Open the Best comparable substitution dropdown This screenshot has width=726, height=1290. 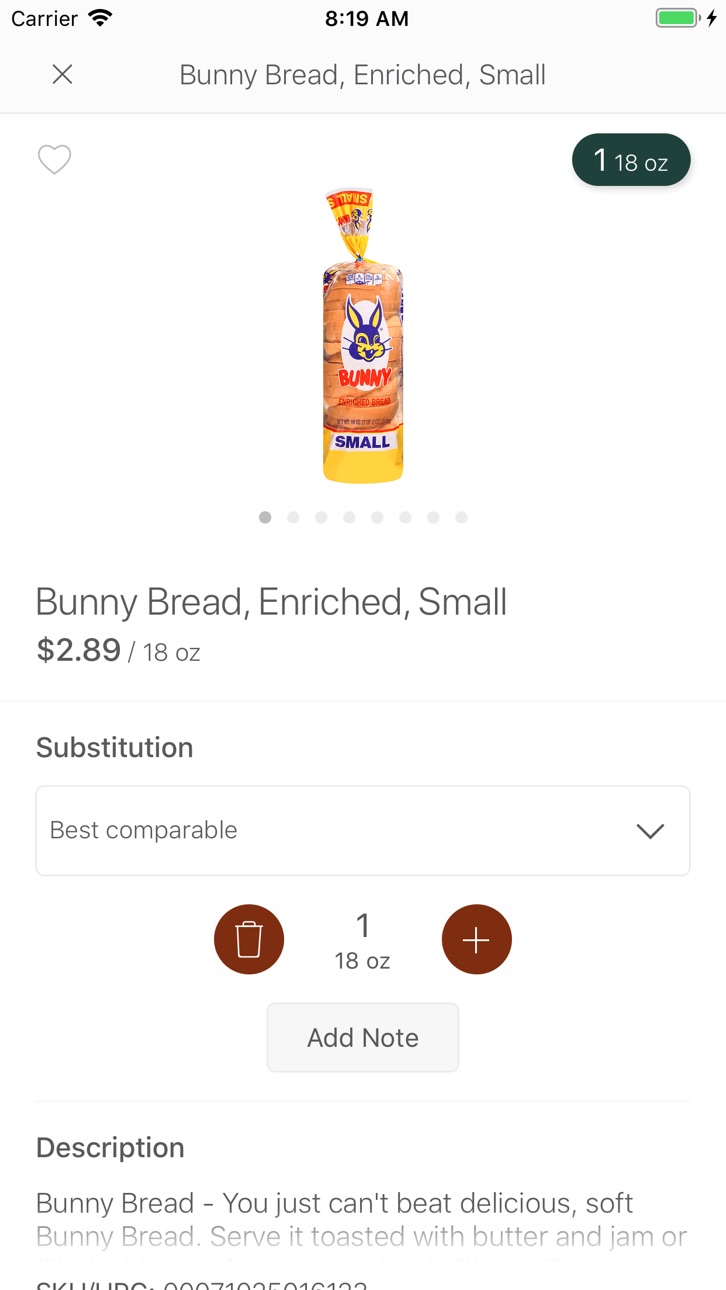click(x=363, y=831)
